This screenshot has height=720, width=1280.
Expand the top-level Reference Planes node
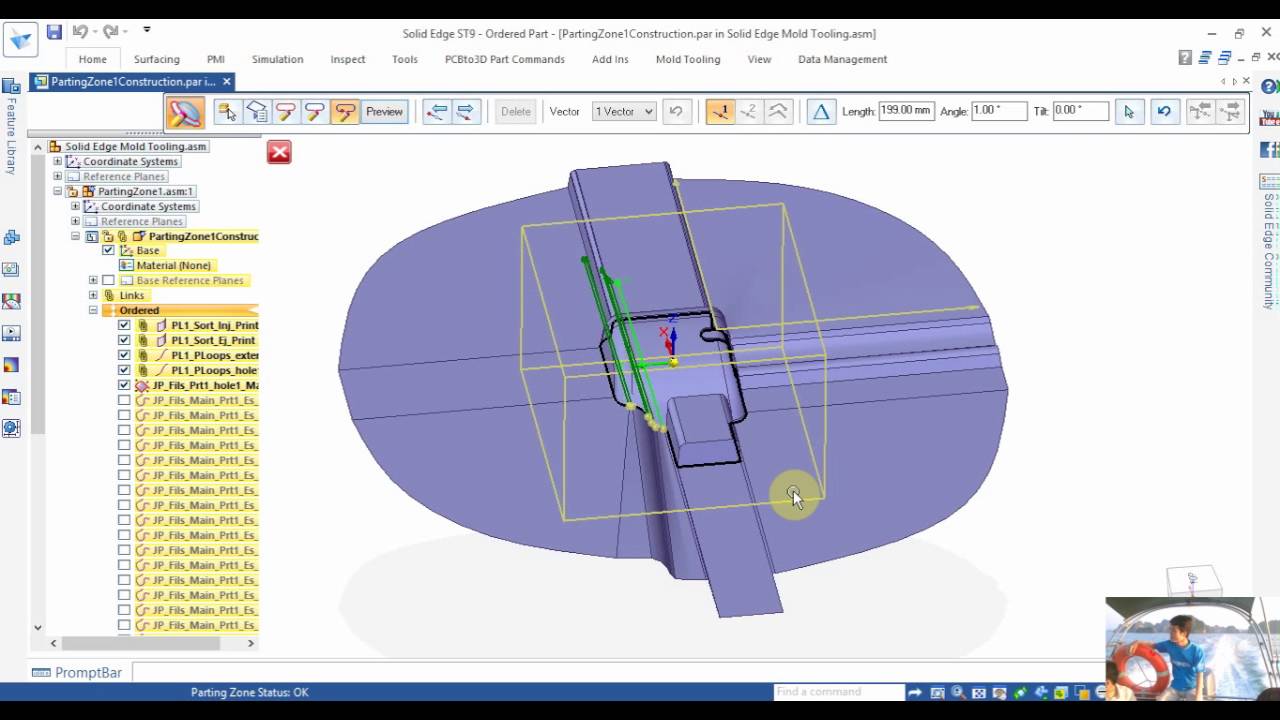[57, 176]
